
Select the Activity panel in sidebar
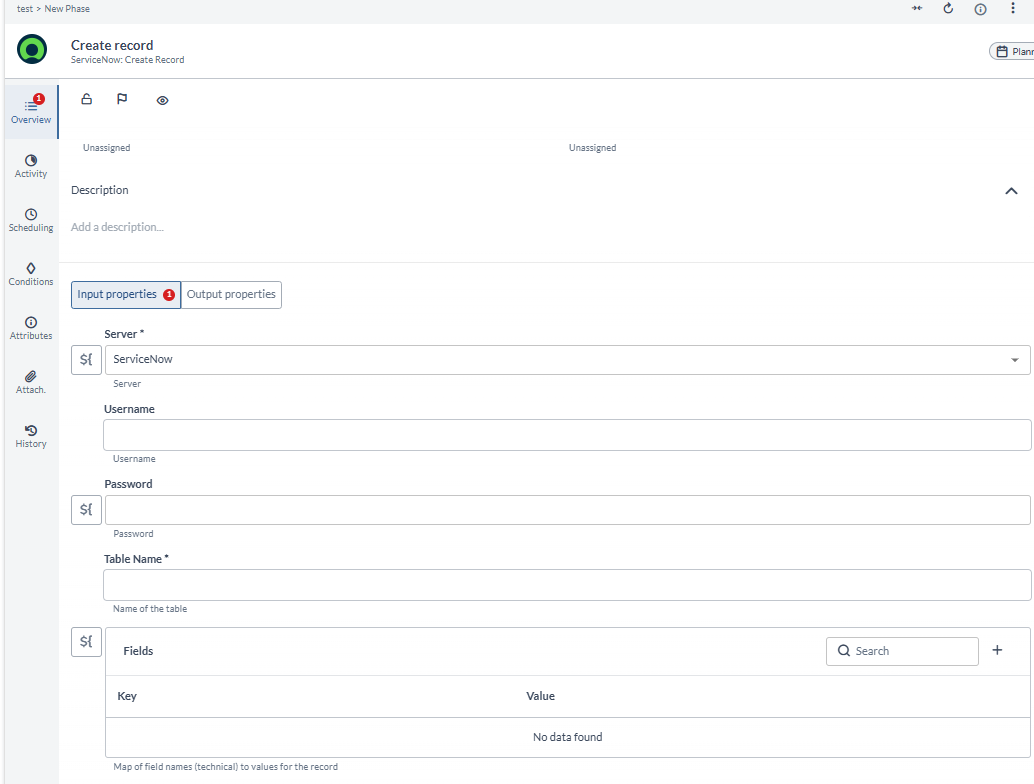pyautogui.click(x=30, y=166)
